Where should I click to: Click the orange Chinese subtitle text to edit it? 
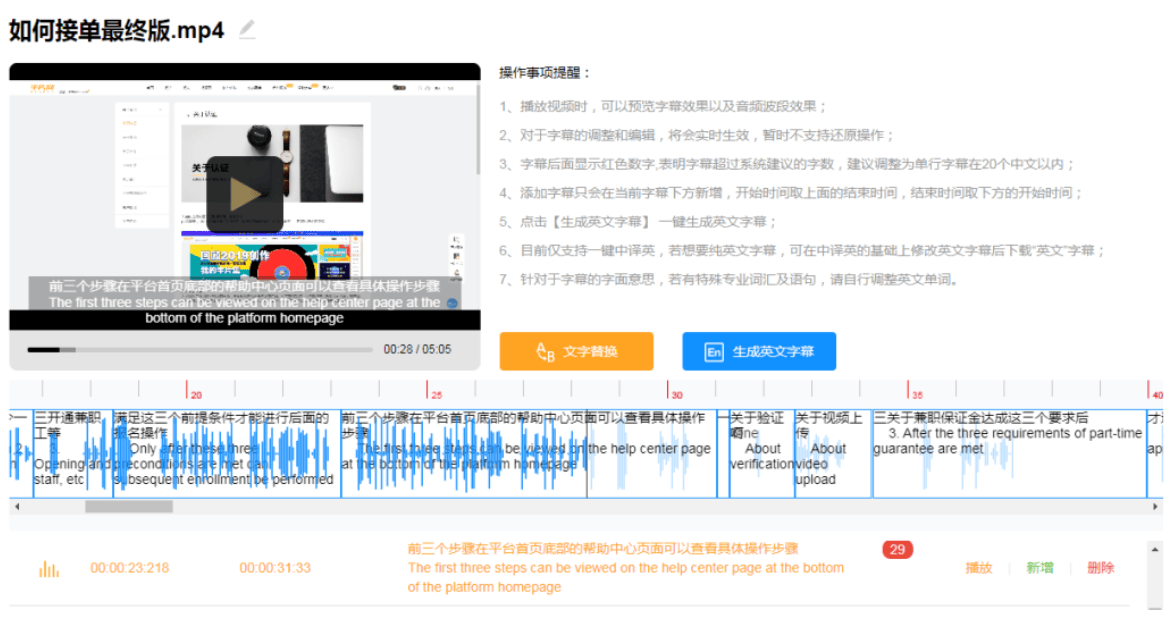602,548
